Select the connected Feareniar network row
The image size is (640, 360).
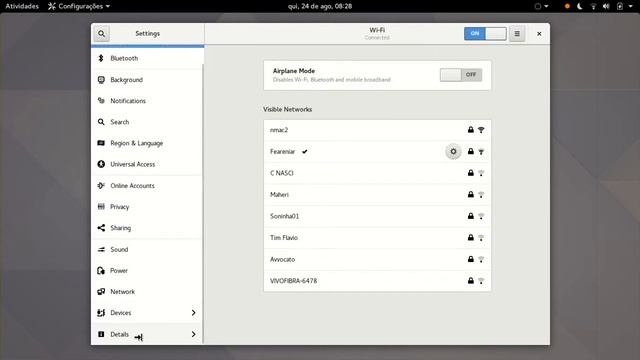(x=377, y=152)
